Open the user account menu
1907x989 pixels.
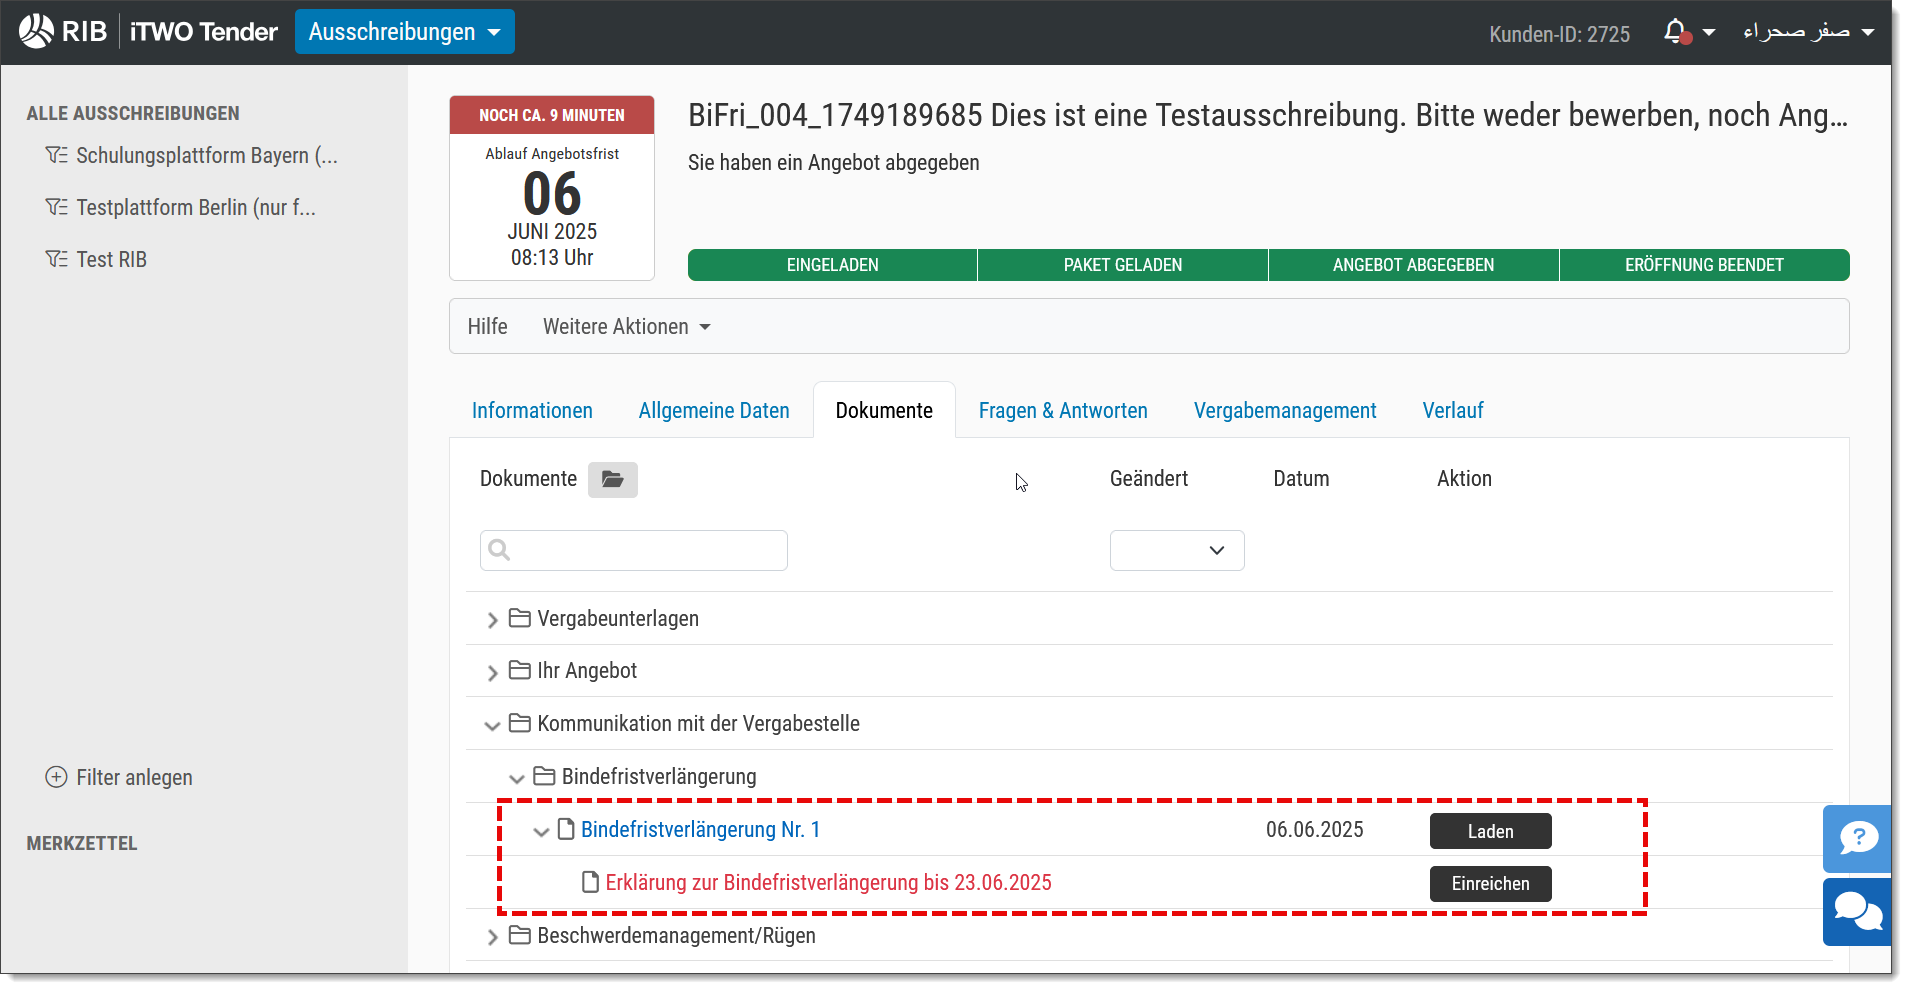click(1808, 31)
